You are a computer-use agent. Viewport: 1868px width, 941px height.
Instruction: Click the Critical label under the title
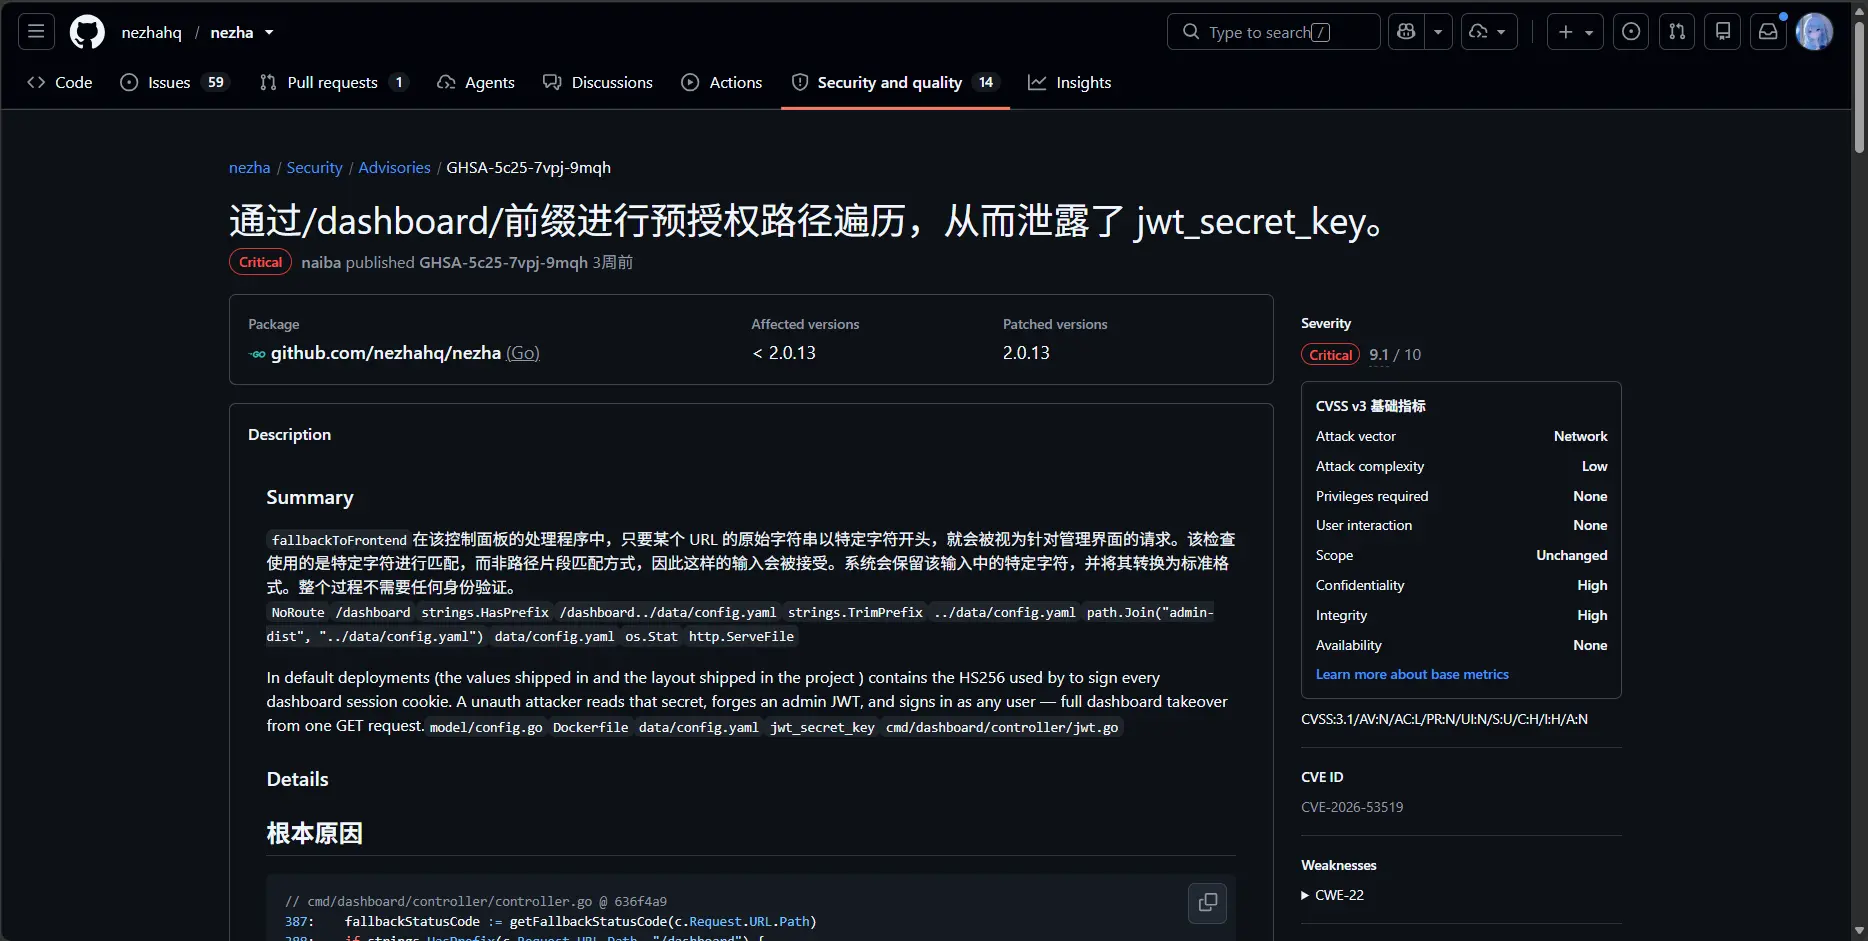[260, 262]
